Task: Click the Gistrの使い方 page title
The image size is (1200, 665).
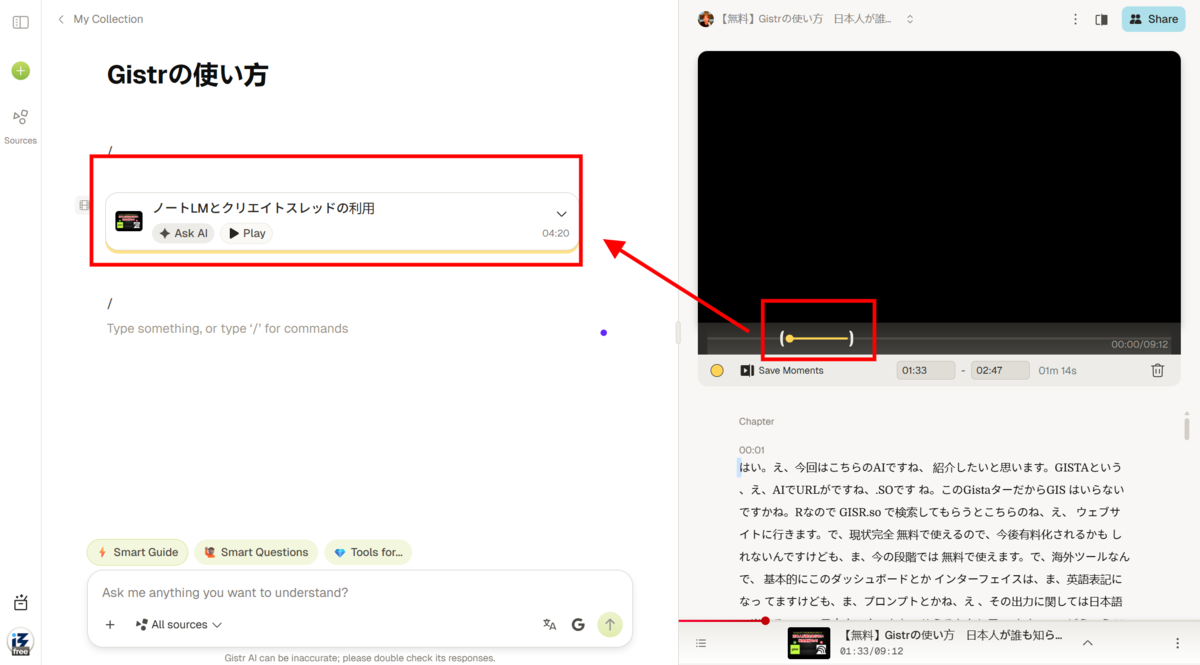Action: pos(187,75)
